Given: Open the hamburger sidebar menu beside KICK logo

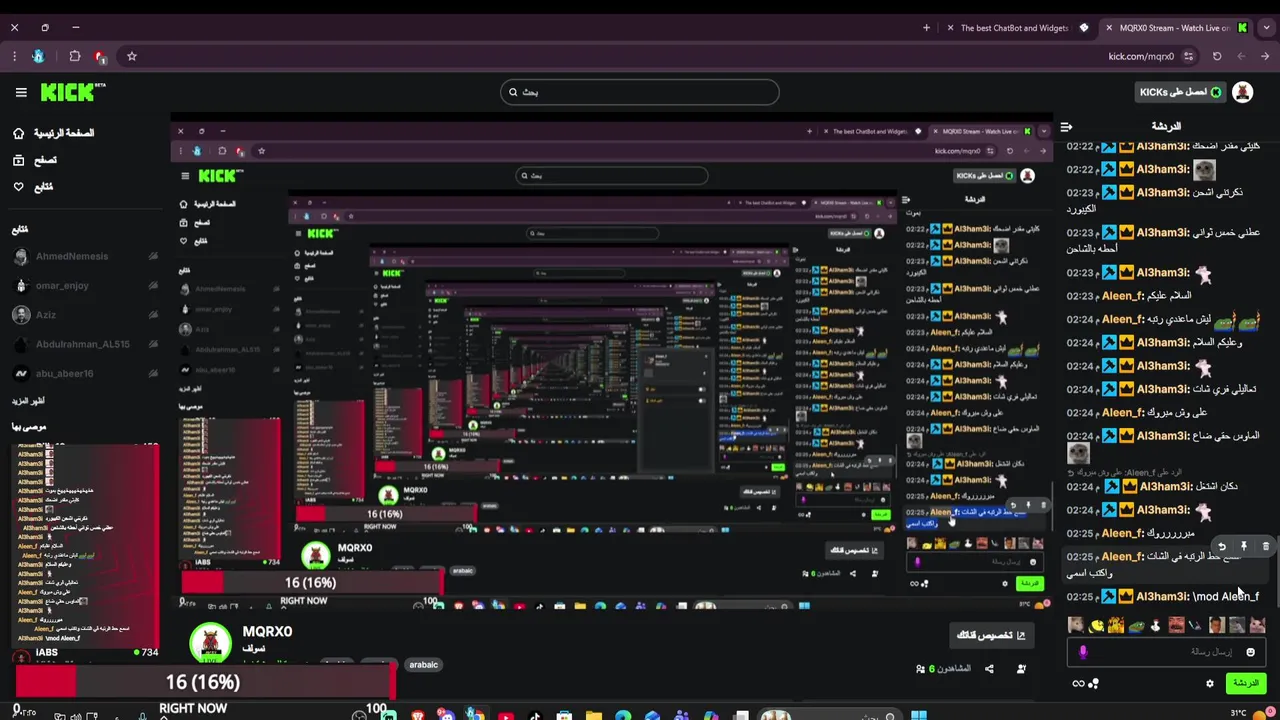Looking at the screenshot, I should [21, 92].
